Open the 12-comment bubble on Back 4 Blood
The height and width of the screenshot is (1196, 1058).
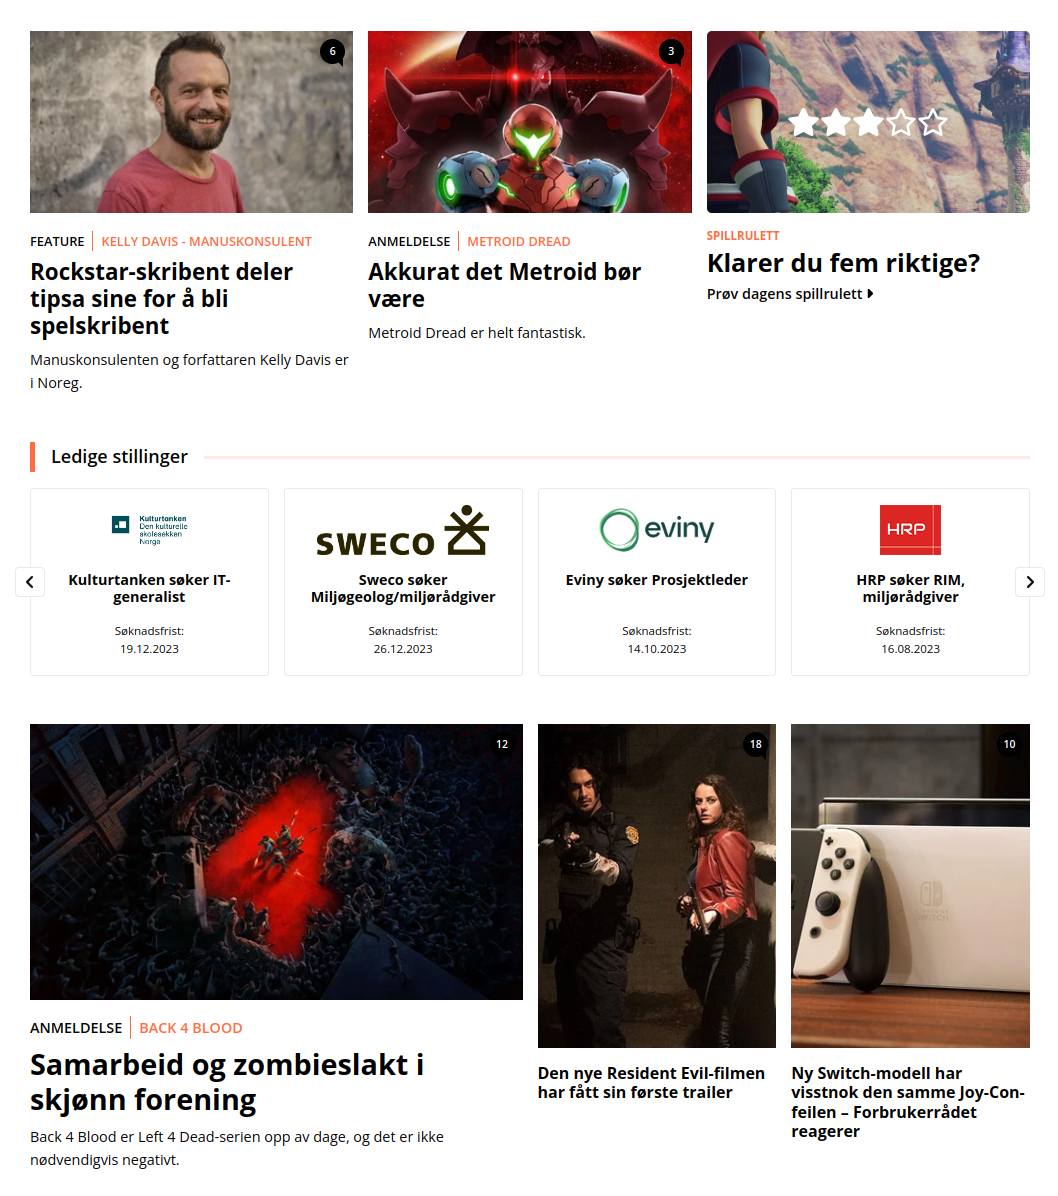[x=502, y=744]
